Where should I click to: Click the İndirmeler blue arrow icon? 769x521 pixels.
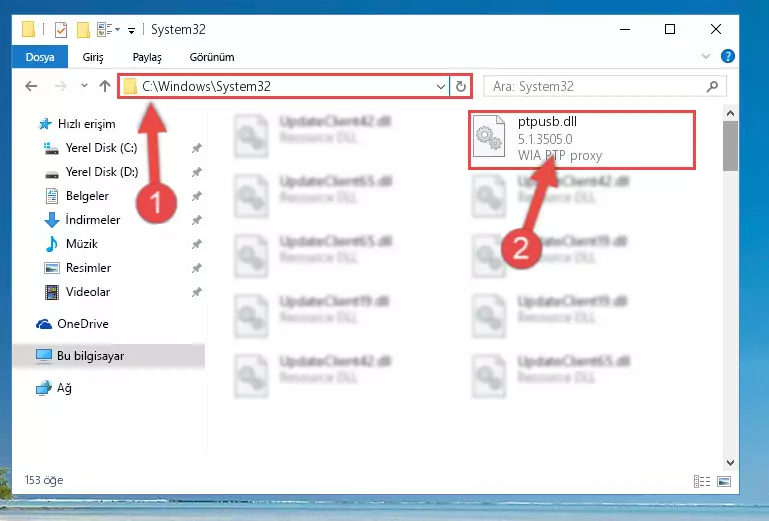point(51,220)
